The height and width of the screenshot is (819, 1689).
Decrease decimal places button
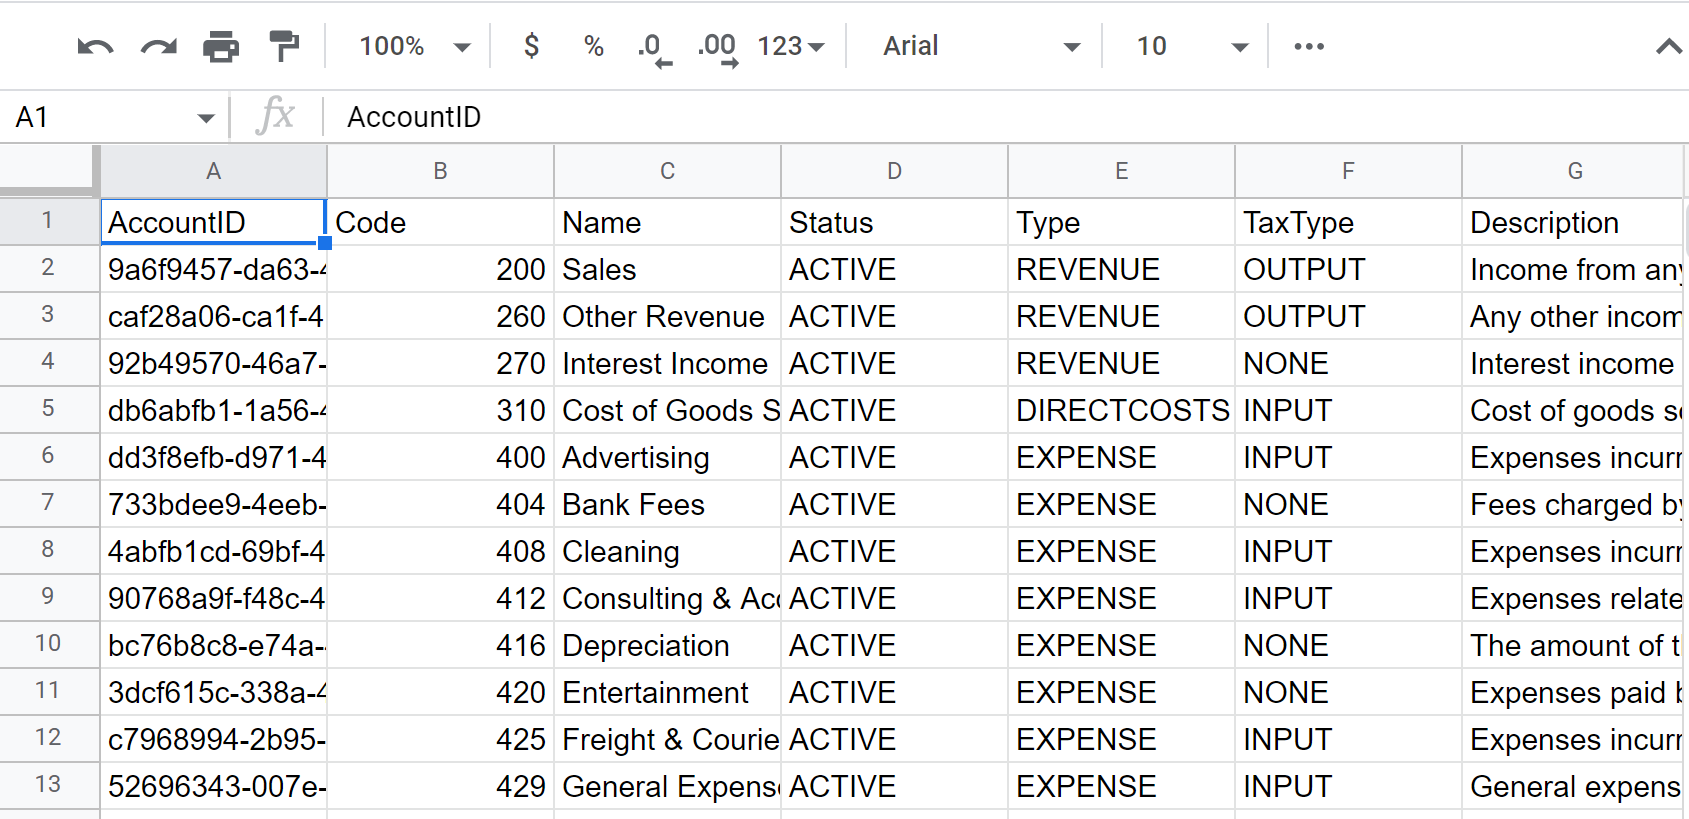(654, 47)
